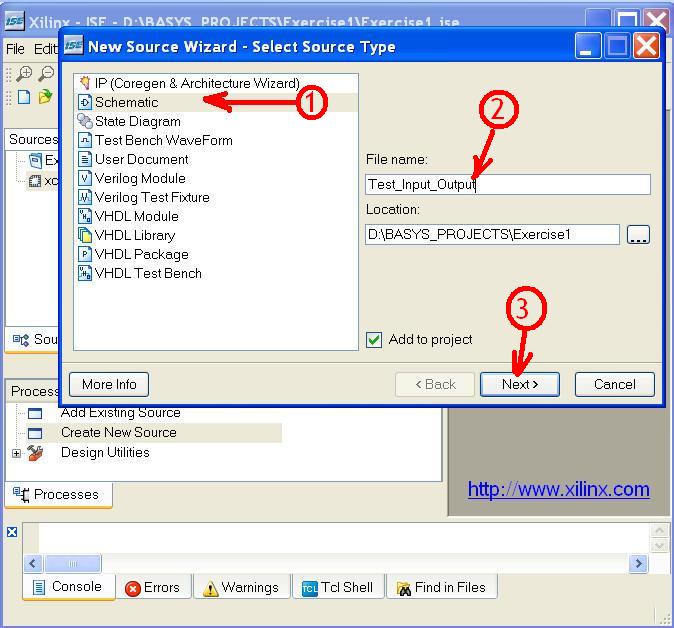The width and height of the screenshot is (674, 628).
Task: Browse for location with the ... button
Action: 638,235
